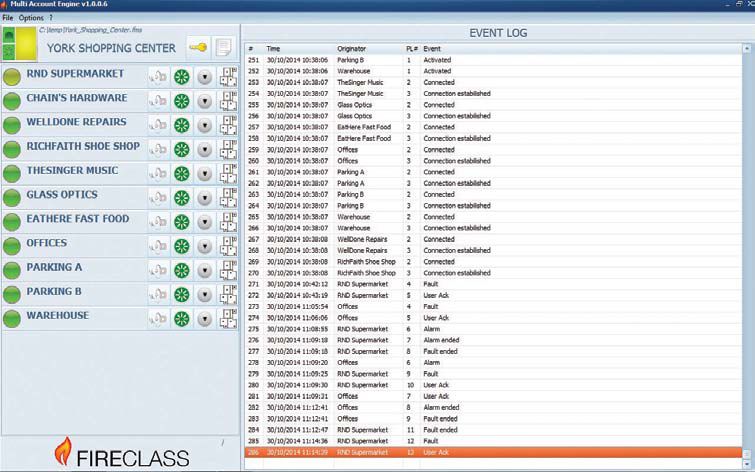Click the green status light of TheSinger Music
This screenshot has height=472, width=755.
(12, 173)
